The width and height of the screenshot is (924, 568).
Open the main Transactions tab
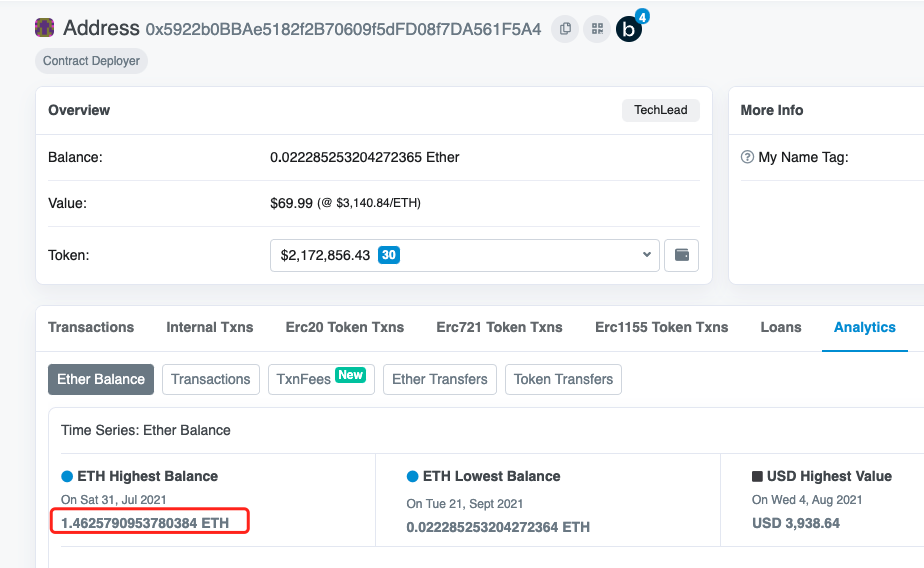[91, 327]
